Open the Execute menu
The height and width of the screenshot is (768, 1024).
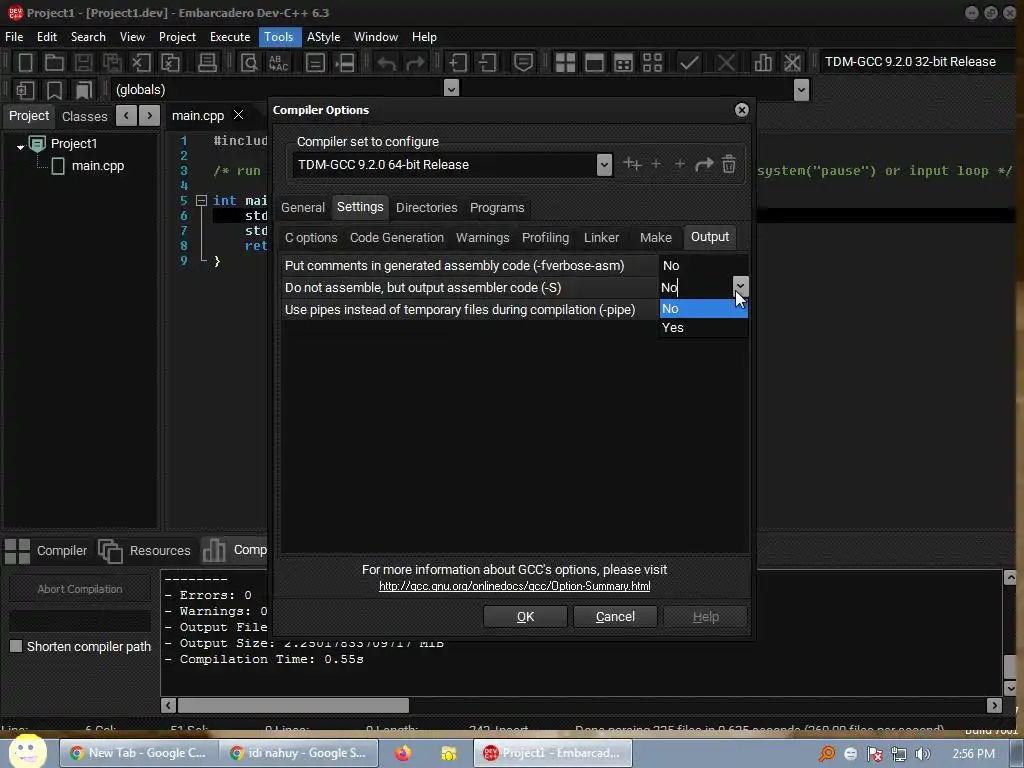[230, 37]
